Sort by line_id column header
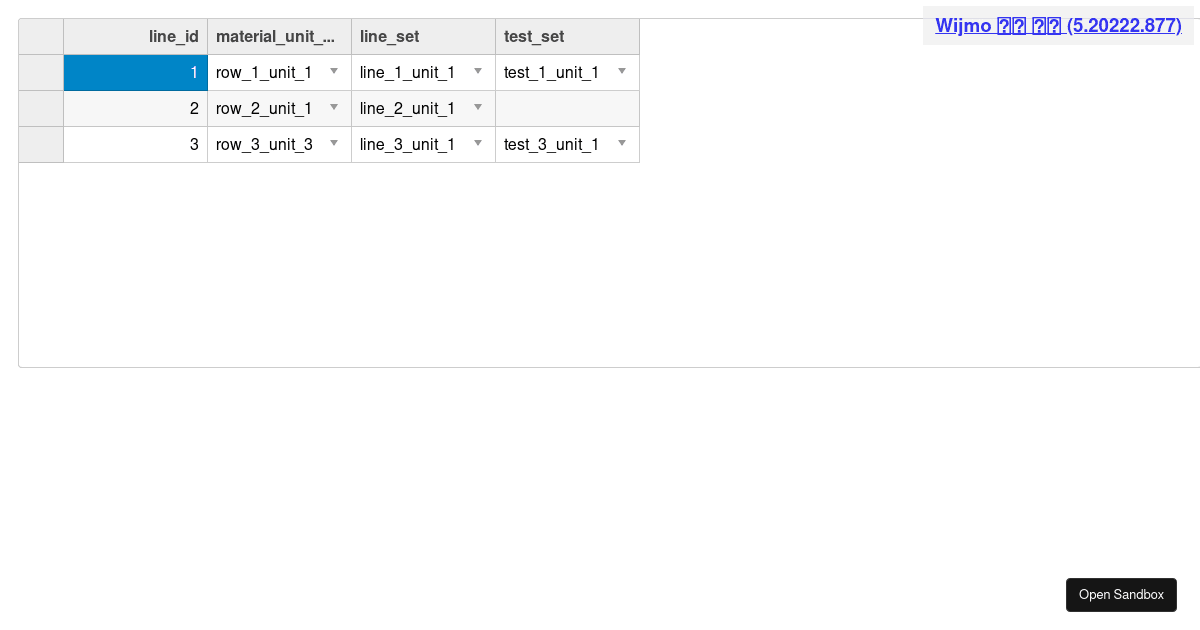This screenshot has height=630, width=1200. tap(136, 37)
